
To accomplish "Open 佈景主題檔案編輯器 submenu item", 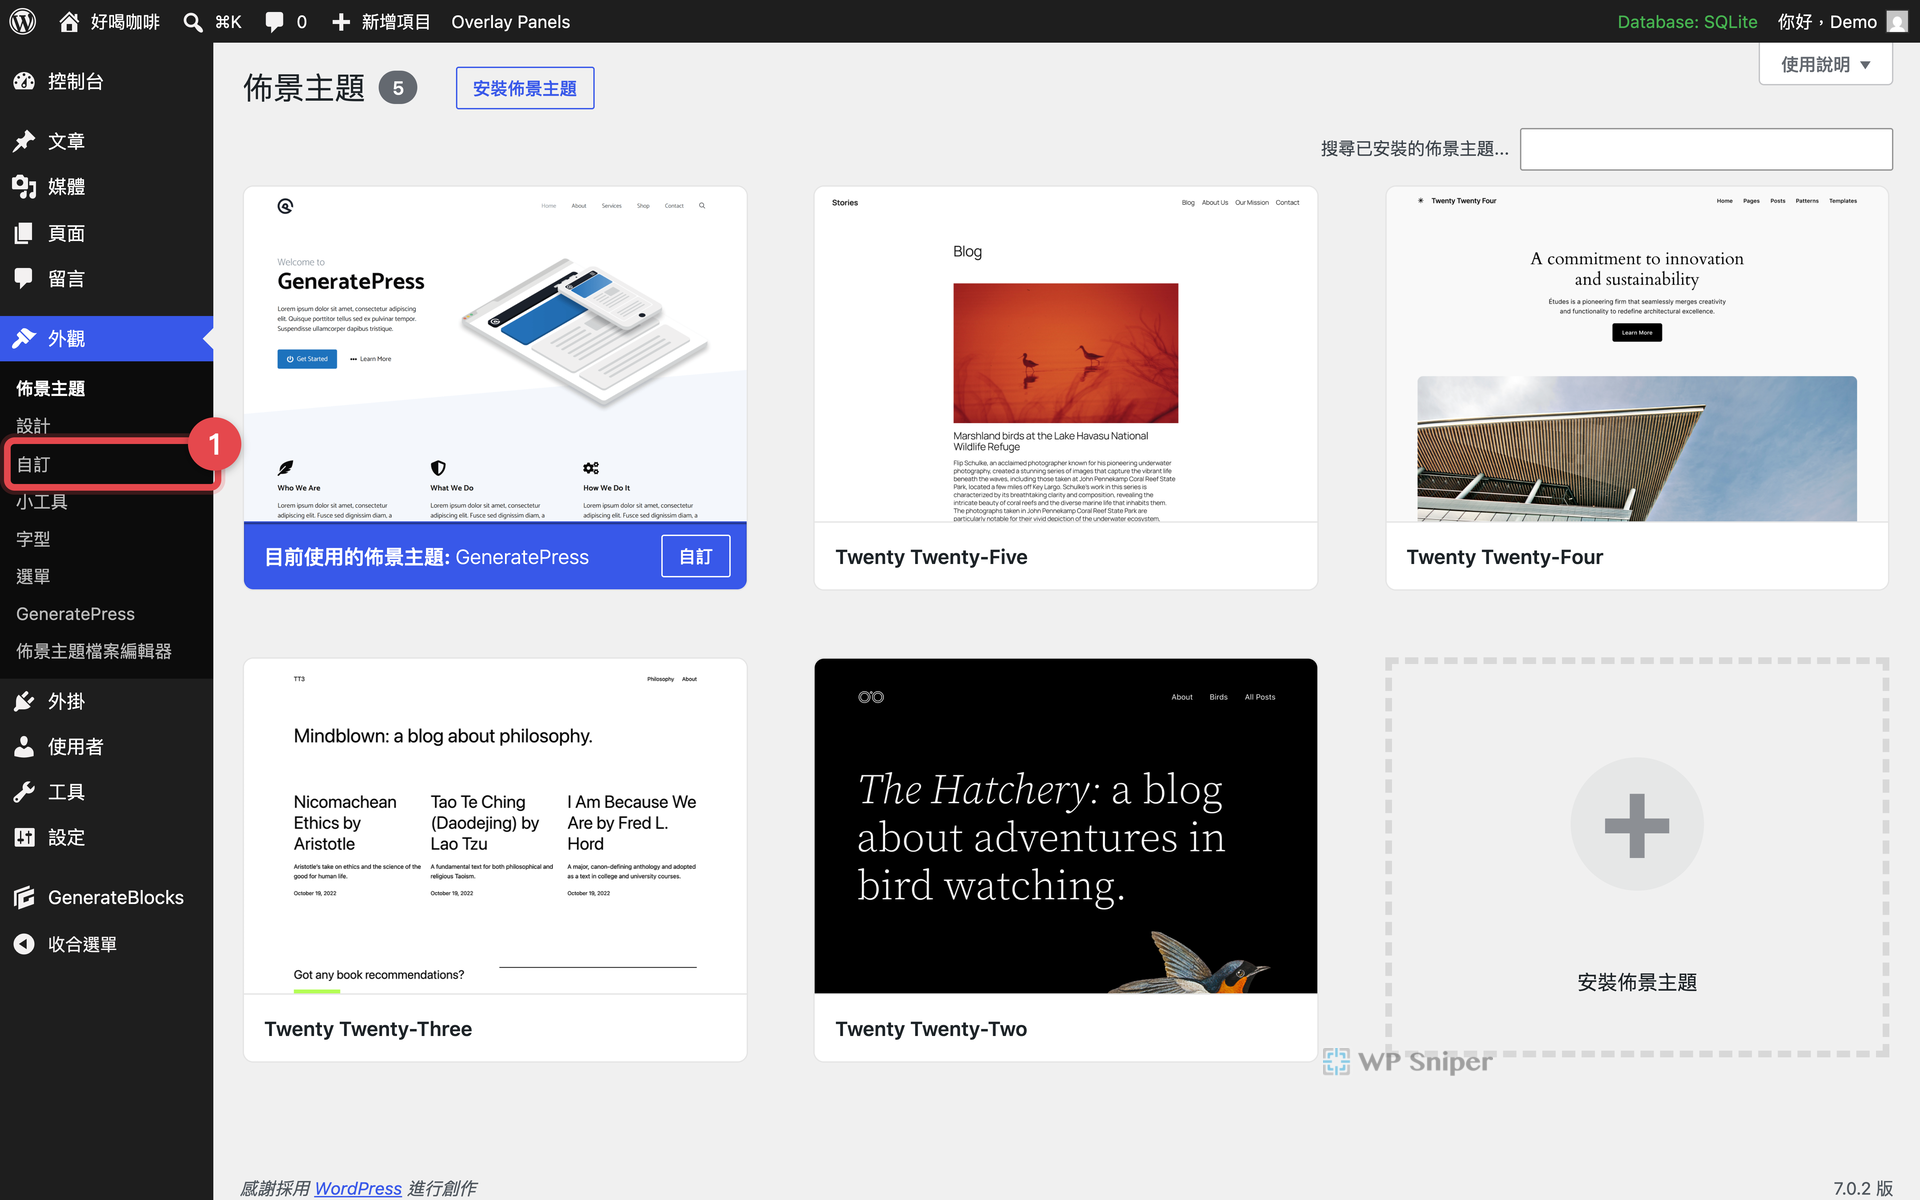I will click(94, 652).
